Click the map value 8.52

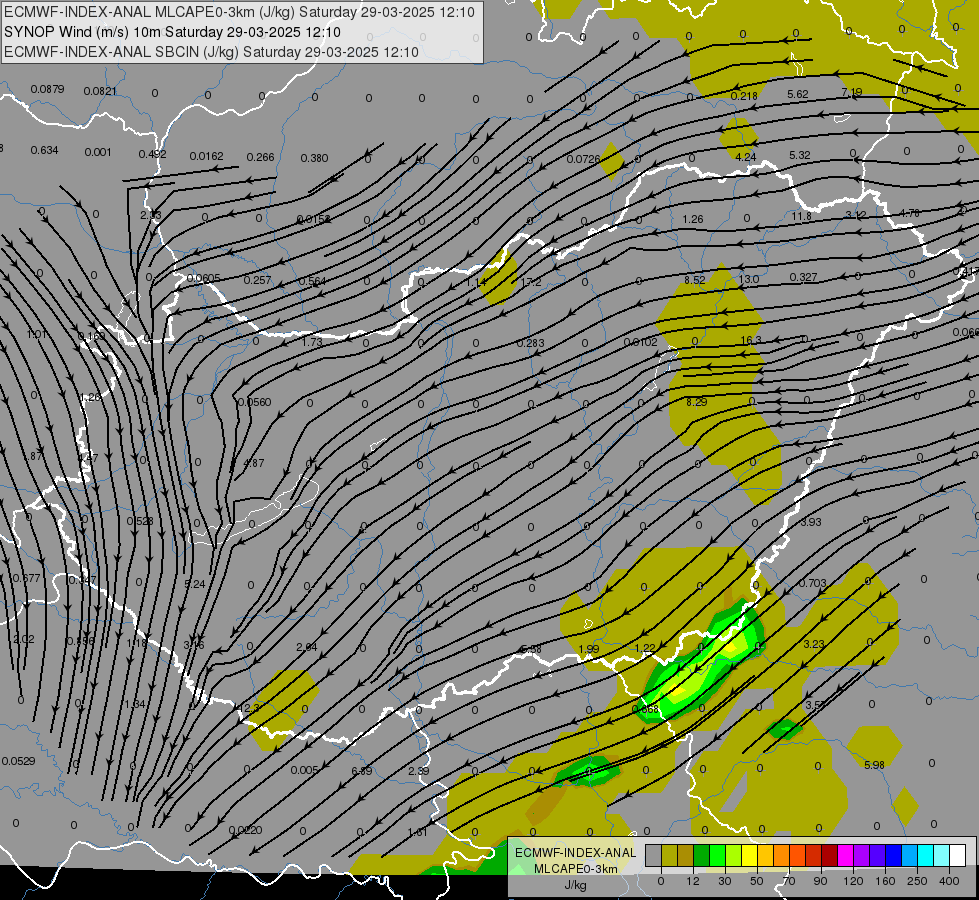pos(695,280)
